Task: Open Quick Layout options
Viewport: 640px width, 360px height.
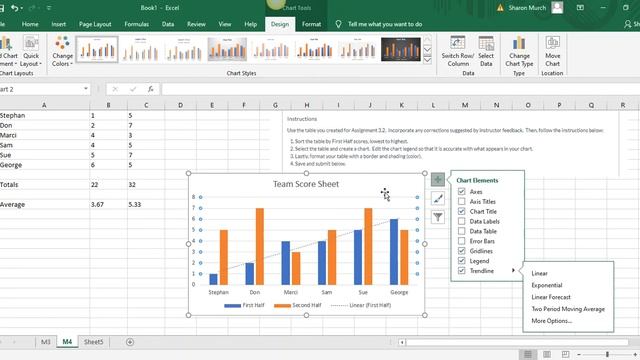Action: (x=31, y=51)
